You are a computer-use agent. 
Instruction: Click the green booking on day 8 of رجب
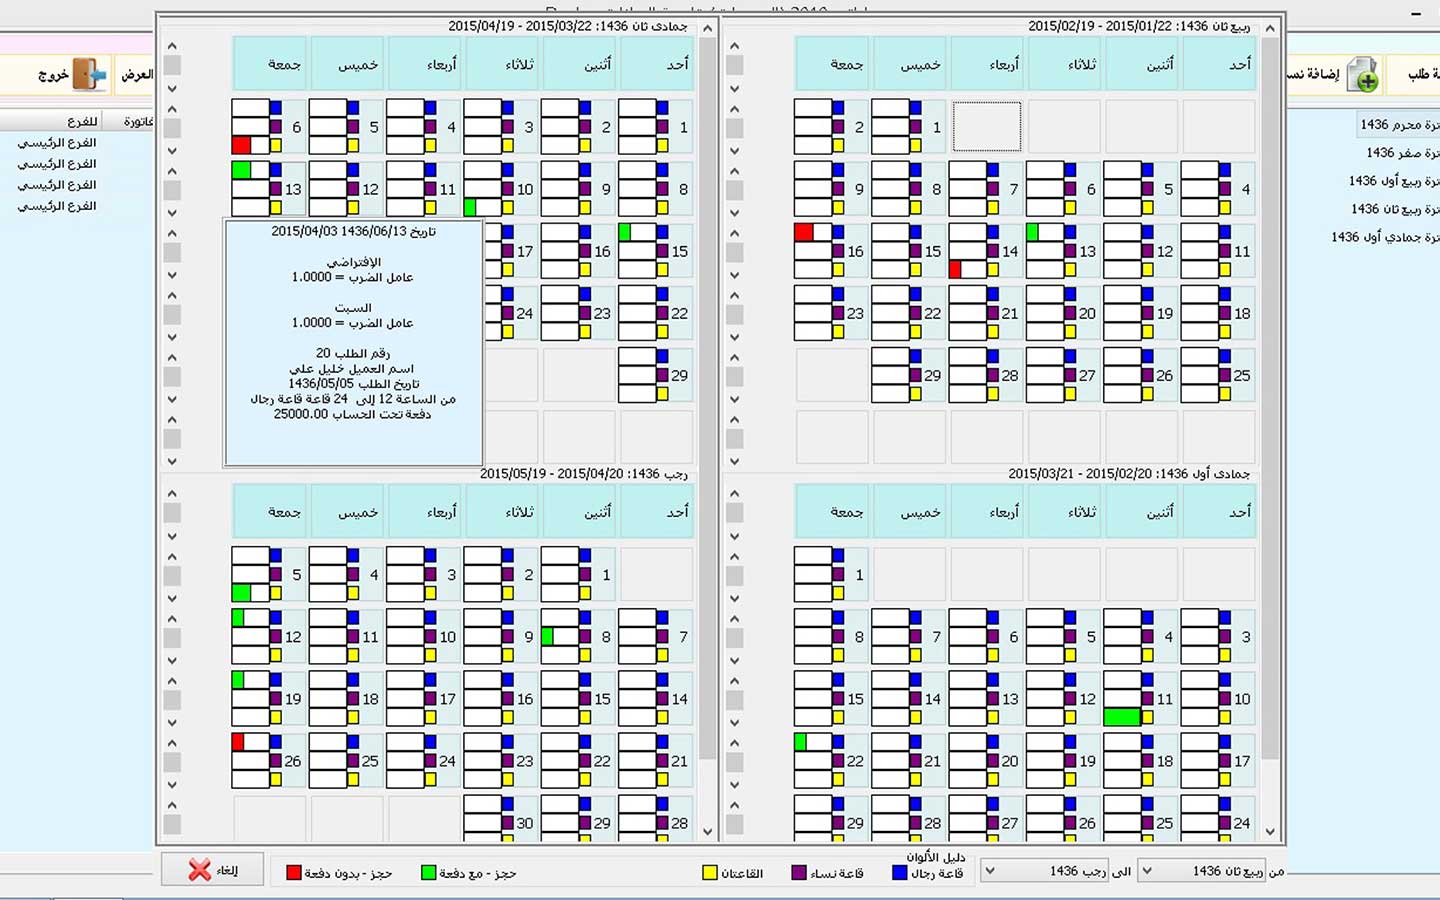coord(547,636)
